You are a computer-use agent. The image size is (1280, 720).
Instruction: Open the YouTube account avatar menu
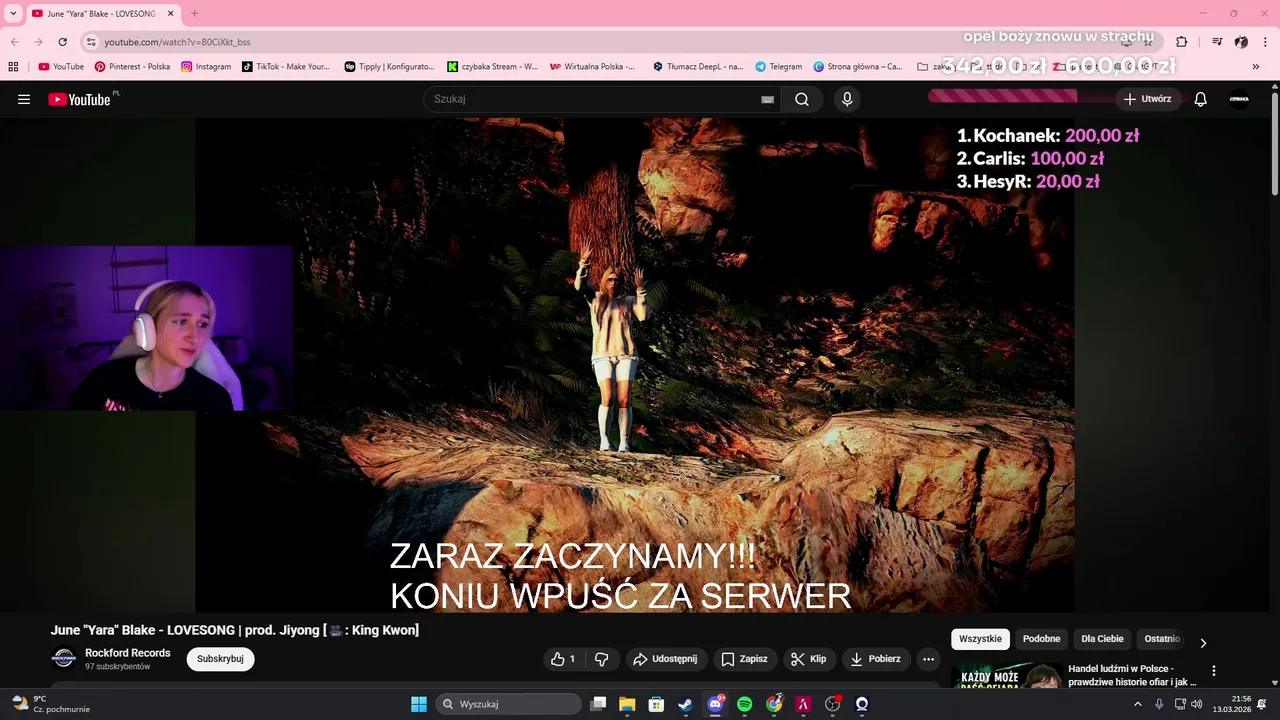click(1239, 99)
